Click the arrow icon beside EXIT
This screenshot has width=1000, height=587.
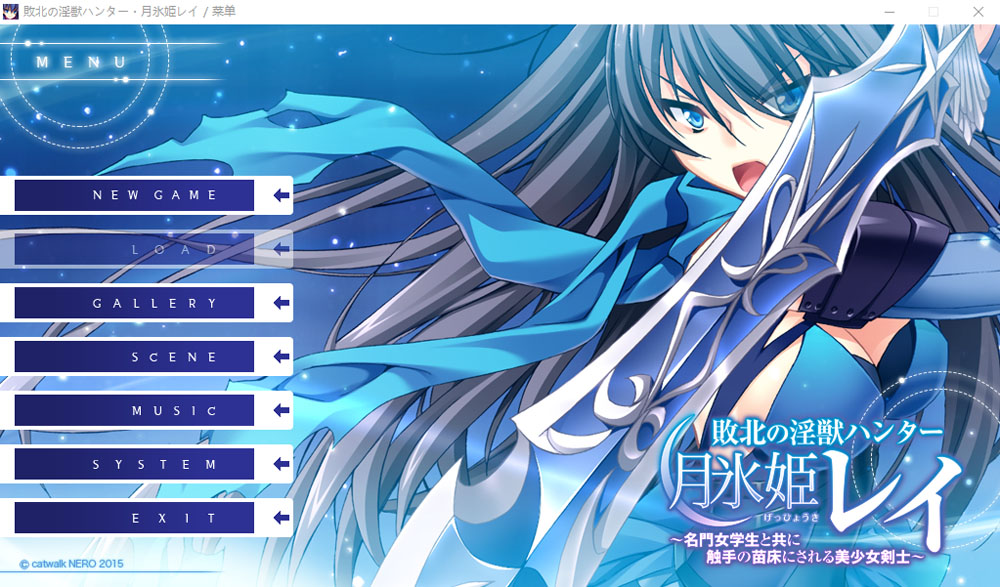pyautogui.click(x=280, y=518)
